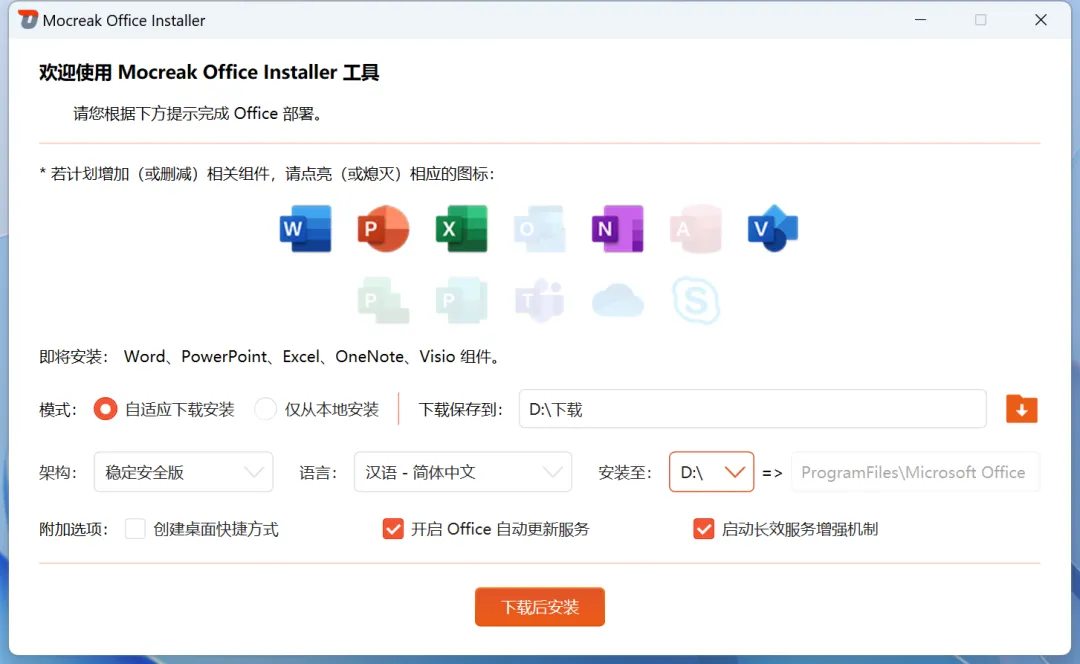Enable the dimmed Skype component icon
Screen dimensions: 1080x664
tap(696, 300)
